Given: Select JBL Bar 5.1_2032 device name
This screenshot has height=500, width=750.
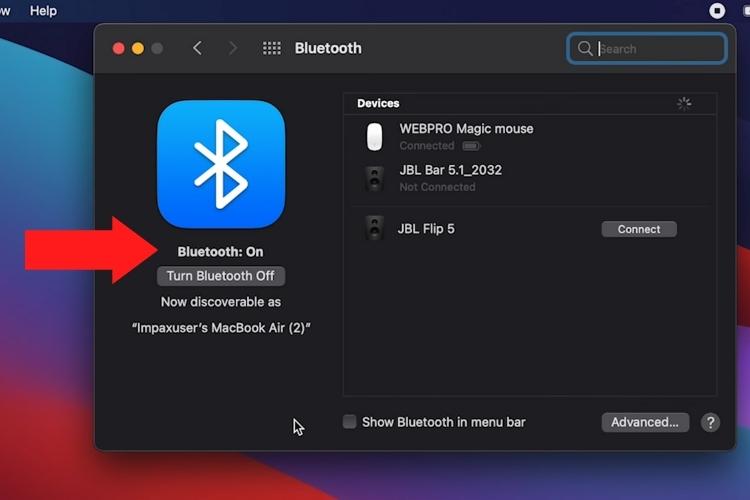Looking at the screenshot, I should point(451,170).
